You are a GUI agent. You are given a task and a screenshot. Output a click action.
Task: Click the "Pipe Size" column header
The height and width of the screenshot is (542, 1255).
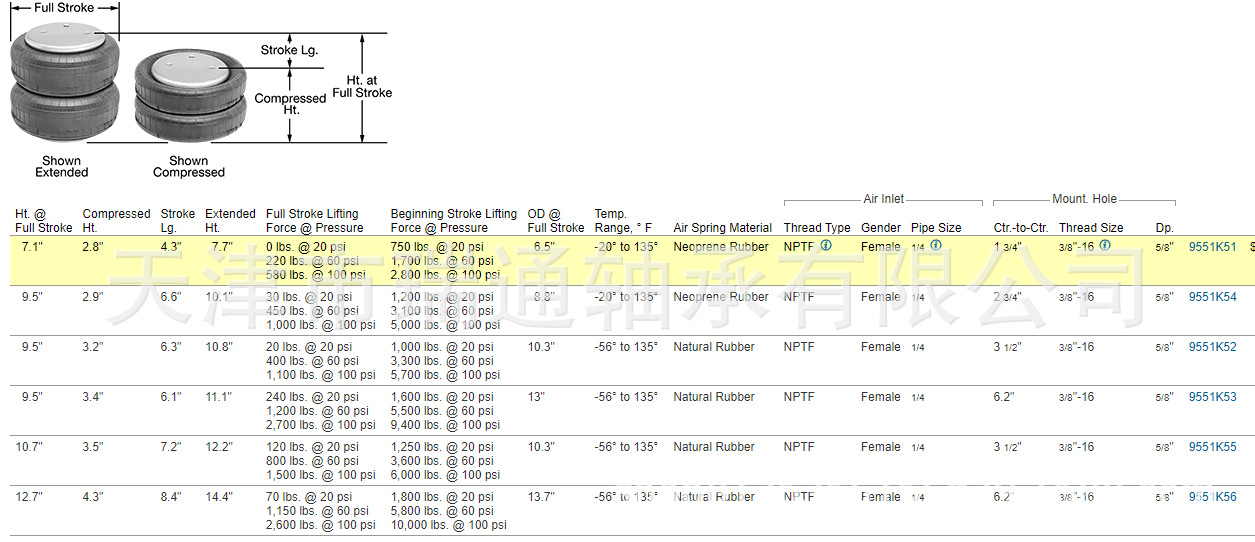[936, 228]
